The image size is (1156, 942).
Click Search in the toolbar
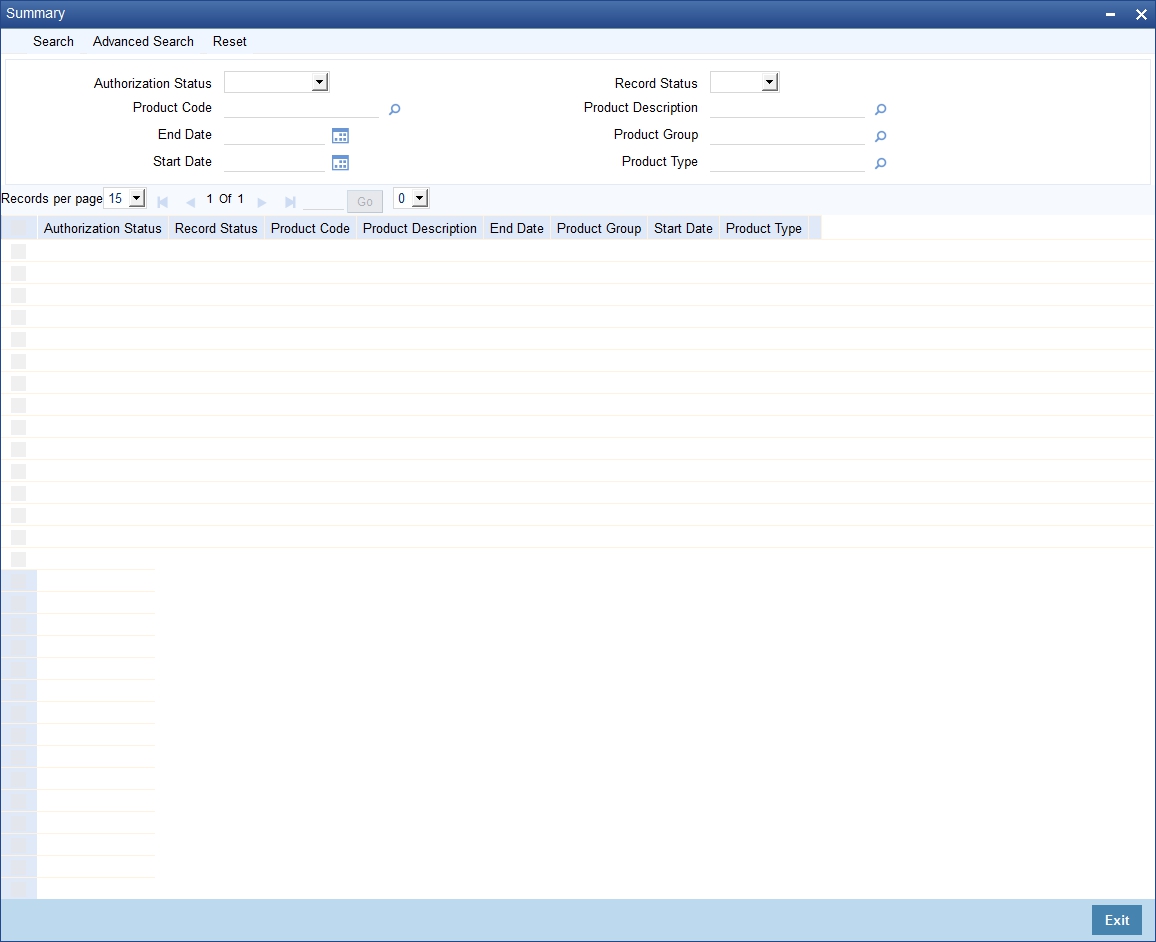pos(53,41)
